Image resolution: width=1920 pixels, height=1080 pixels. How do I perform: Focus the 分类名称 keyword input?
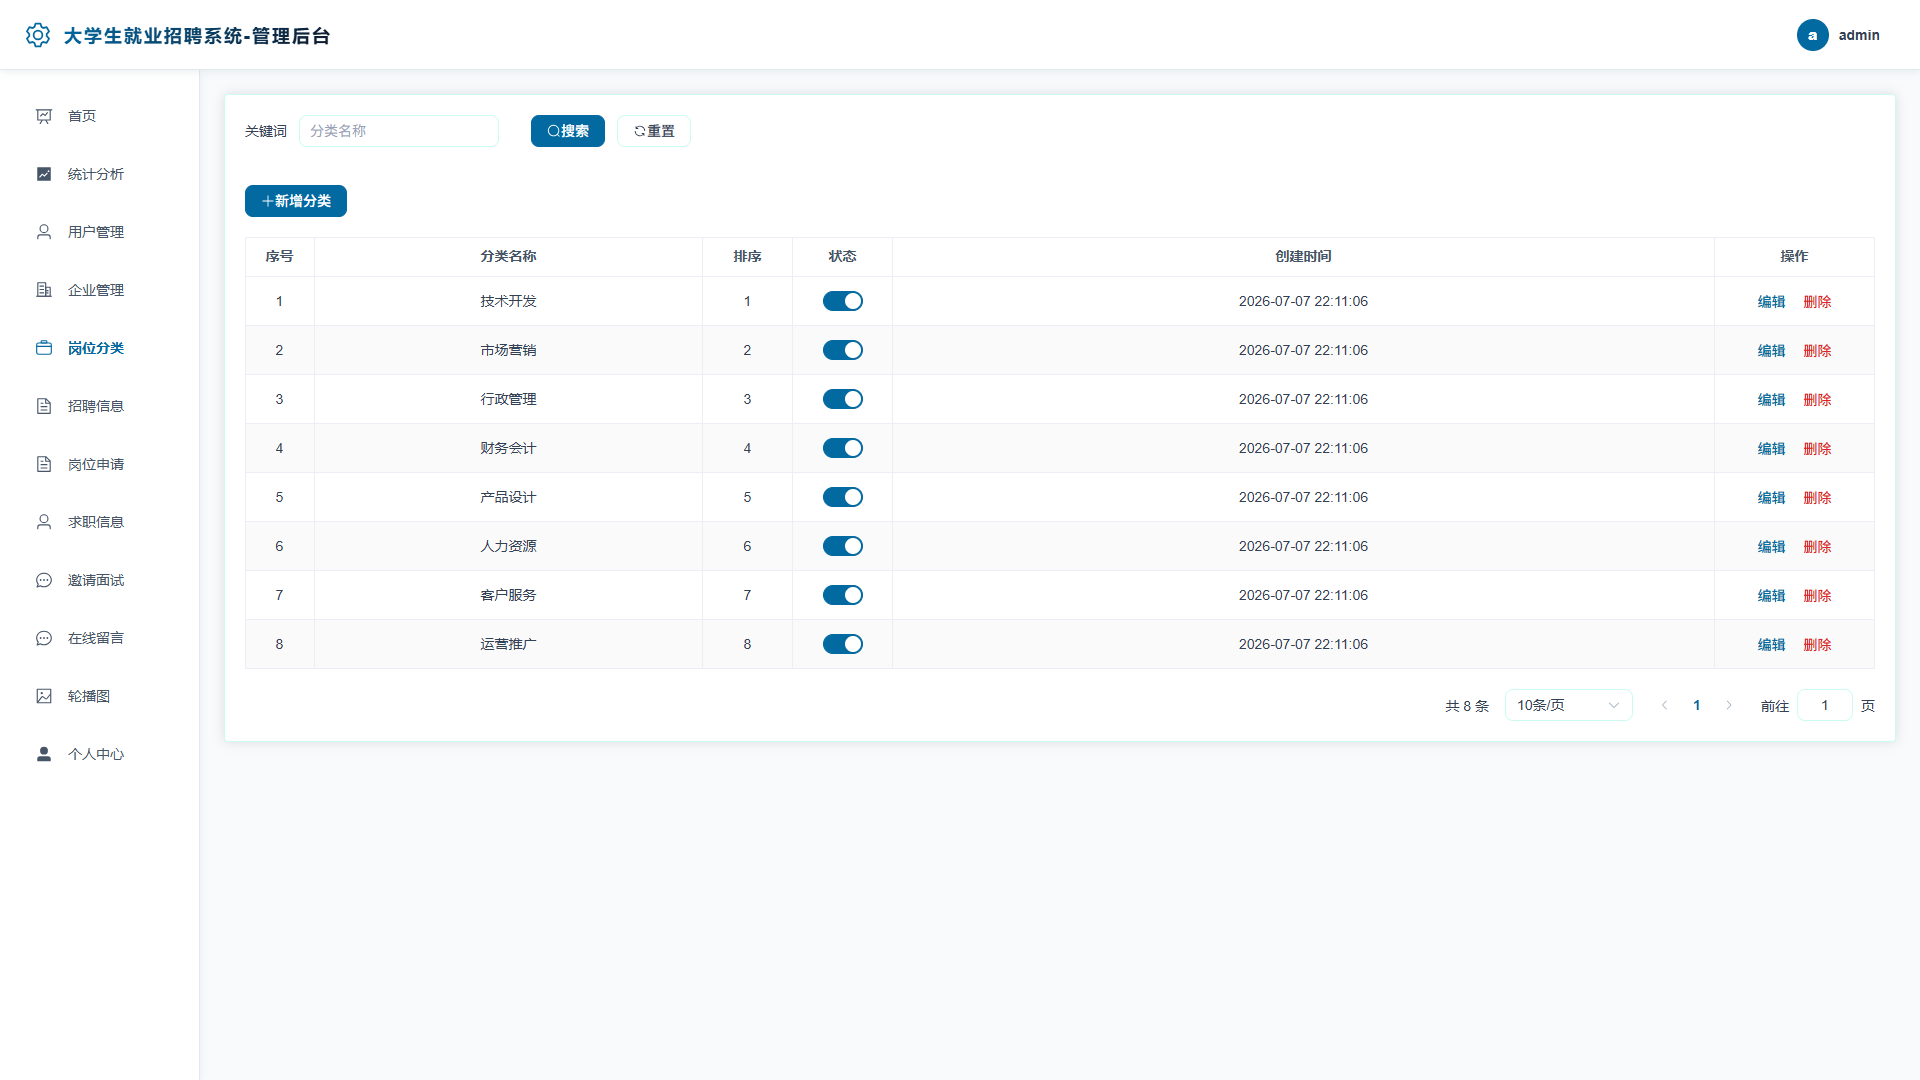399,131
